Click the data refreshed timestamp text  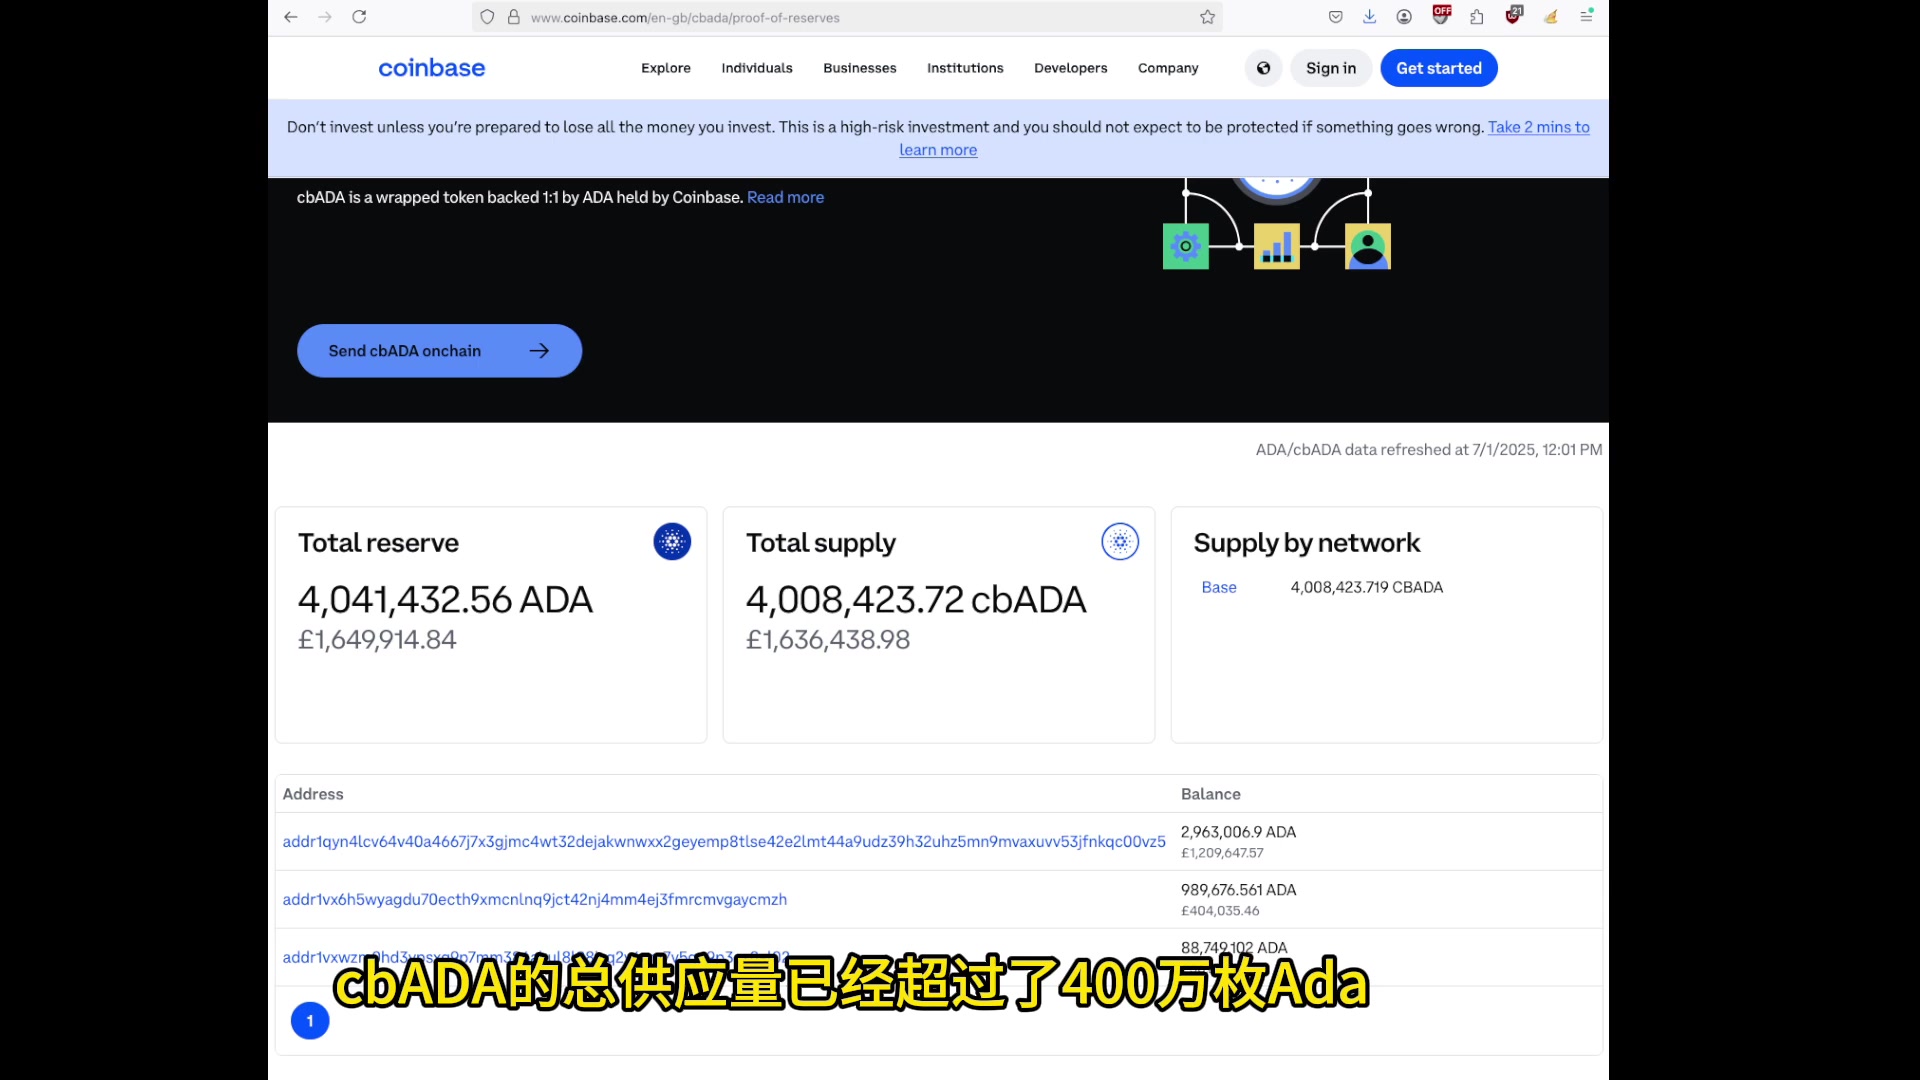(1429, 450)
